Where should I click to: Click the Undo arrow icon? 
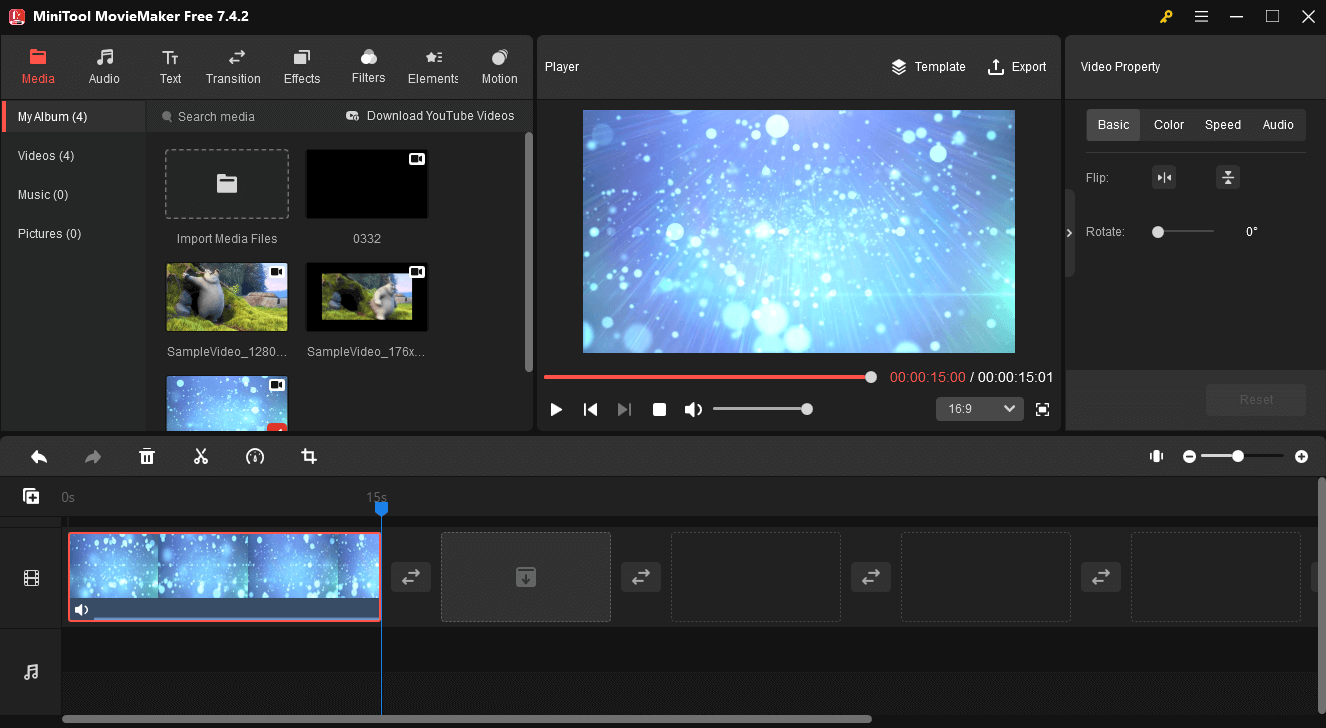pyautogui.click(x=39, y=457)
